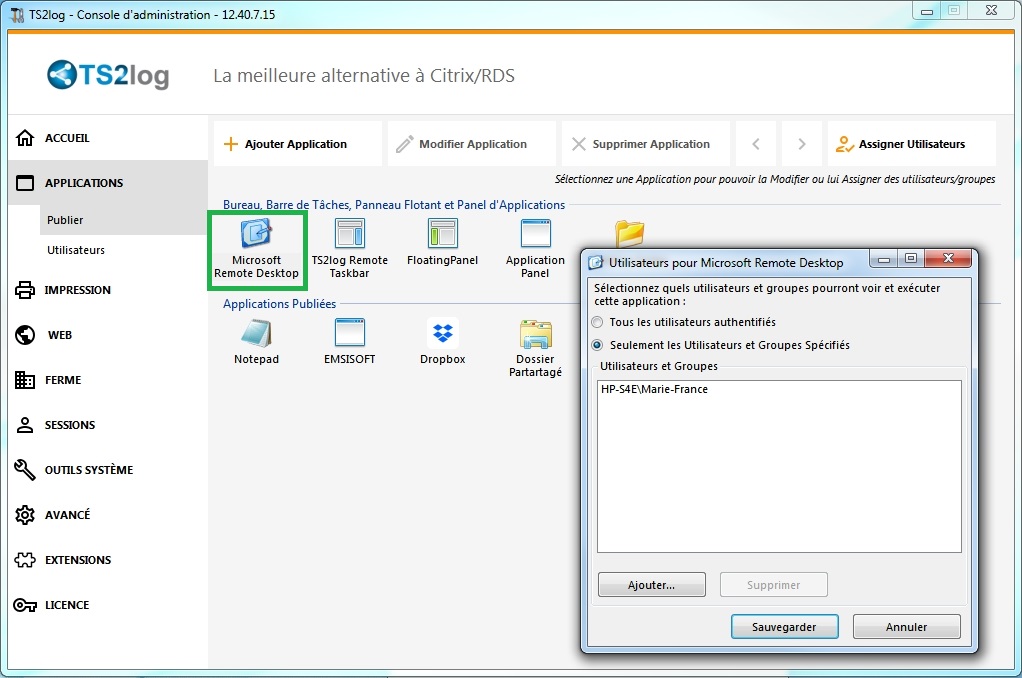Open OUTILS SYSTÈME section
Viewport: 1022px width, 678px height.
[x=108, y=470]
